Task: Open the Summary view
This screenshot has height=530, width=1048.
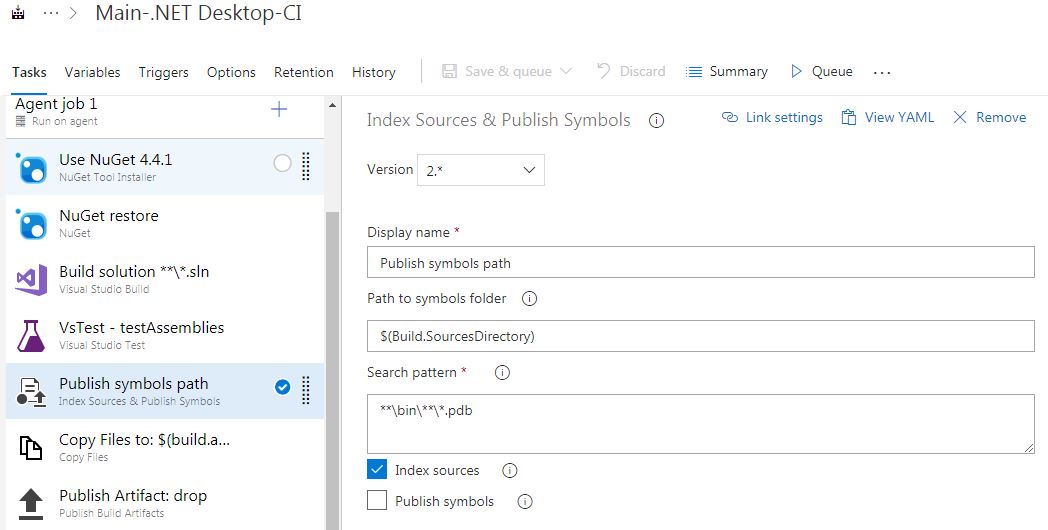Action: click(727, 72)
